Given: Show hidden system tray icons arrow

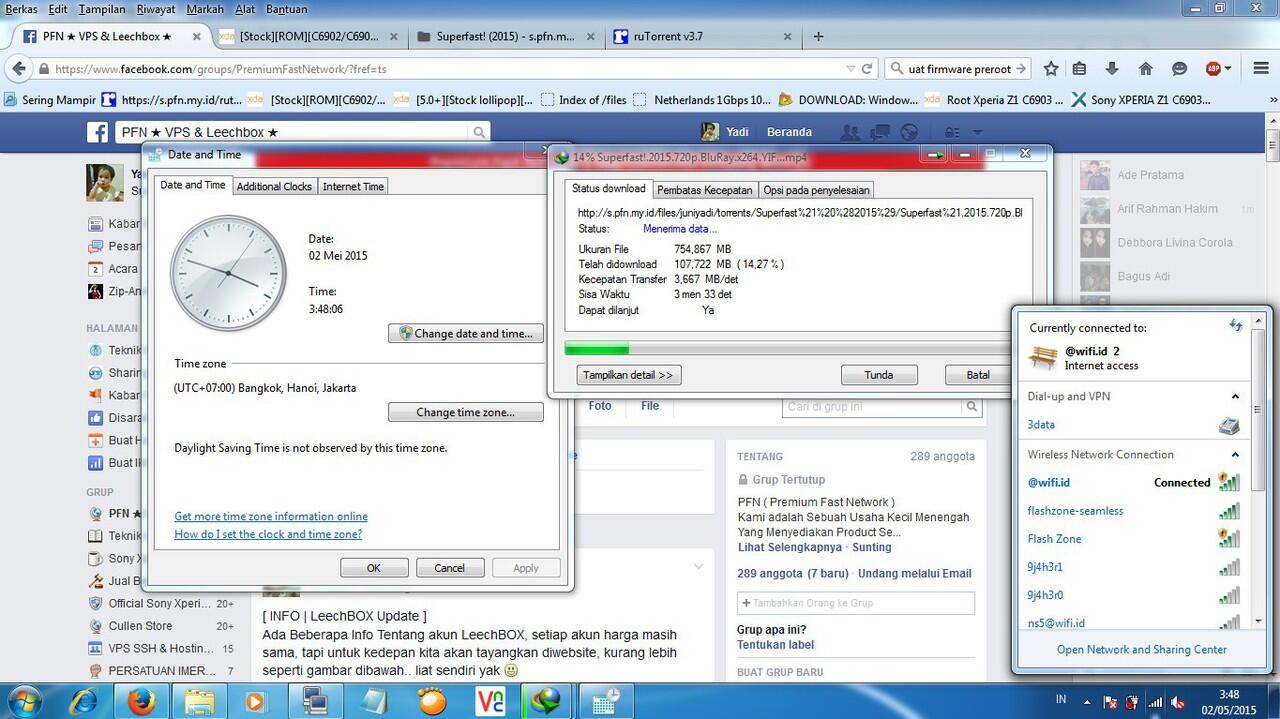Looking at the screenshot, I should (1089, 701).
